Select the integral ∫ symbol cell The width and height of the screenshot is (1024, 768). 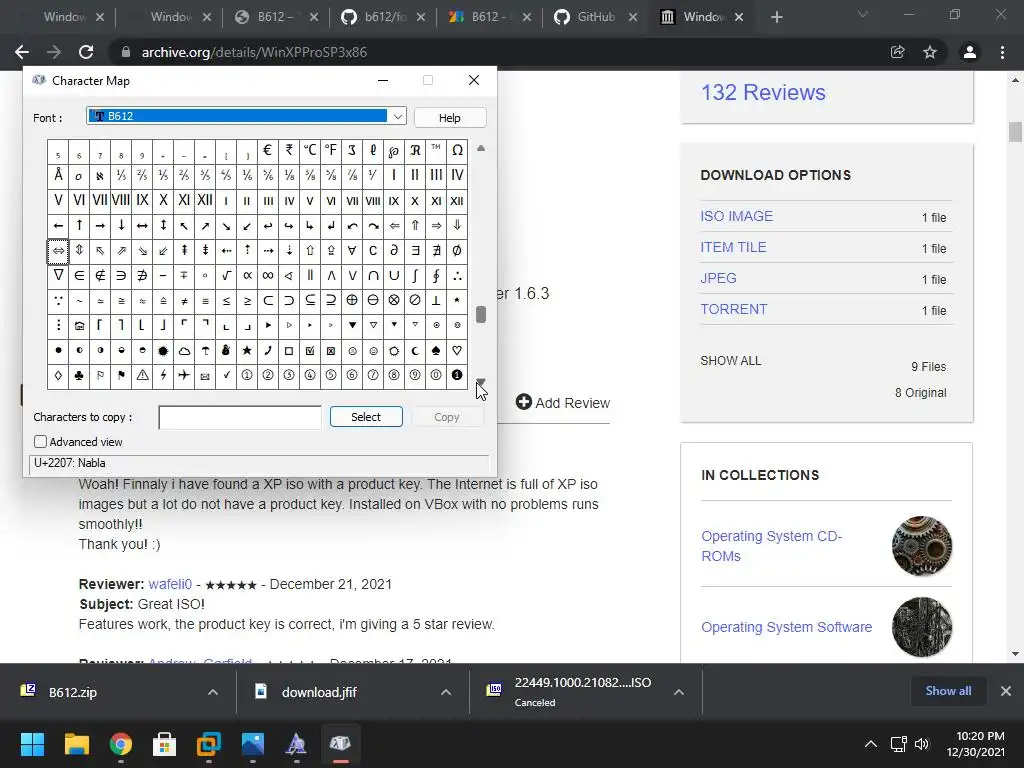[x=415, y=276]
